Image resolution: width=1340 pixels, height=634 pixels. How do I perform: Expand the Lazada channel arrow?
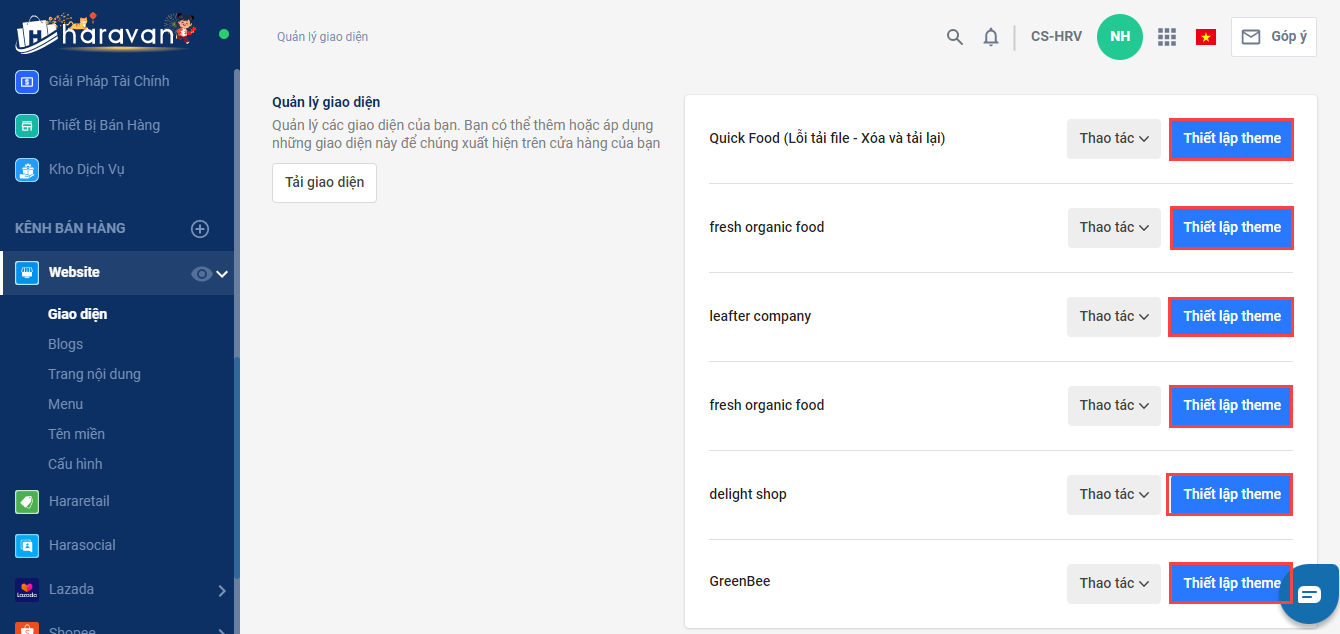click(222, 590)
